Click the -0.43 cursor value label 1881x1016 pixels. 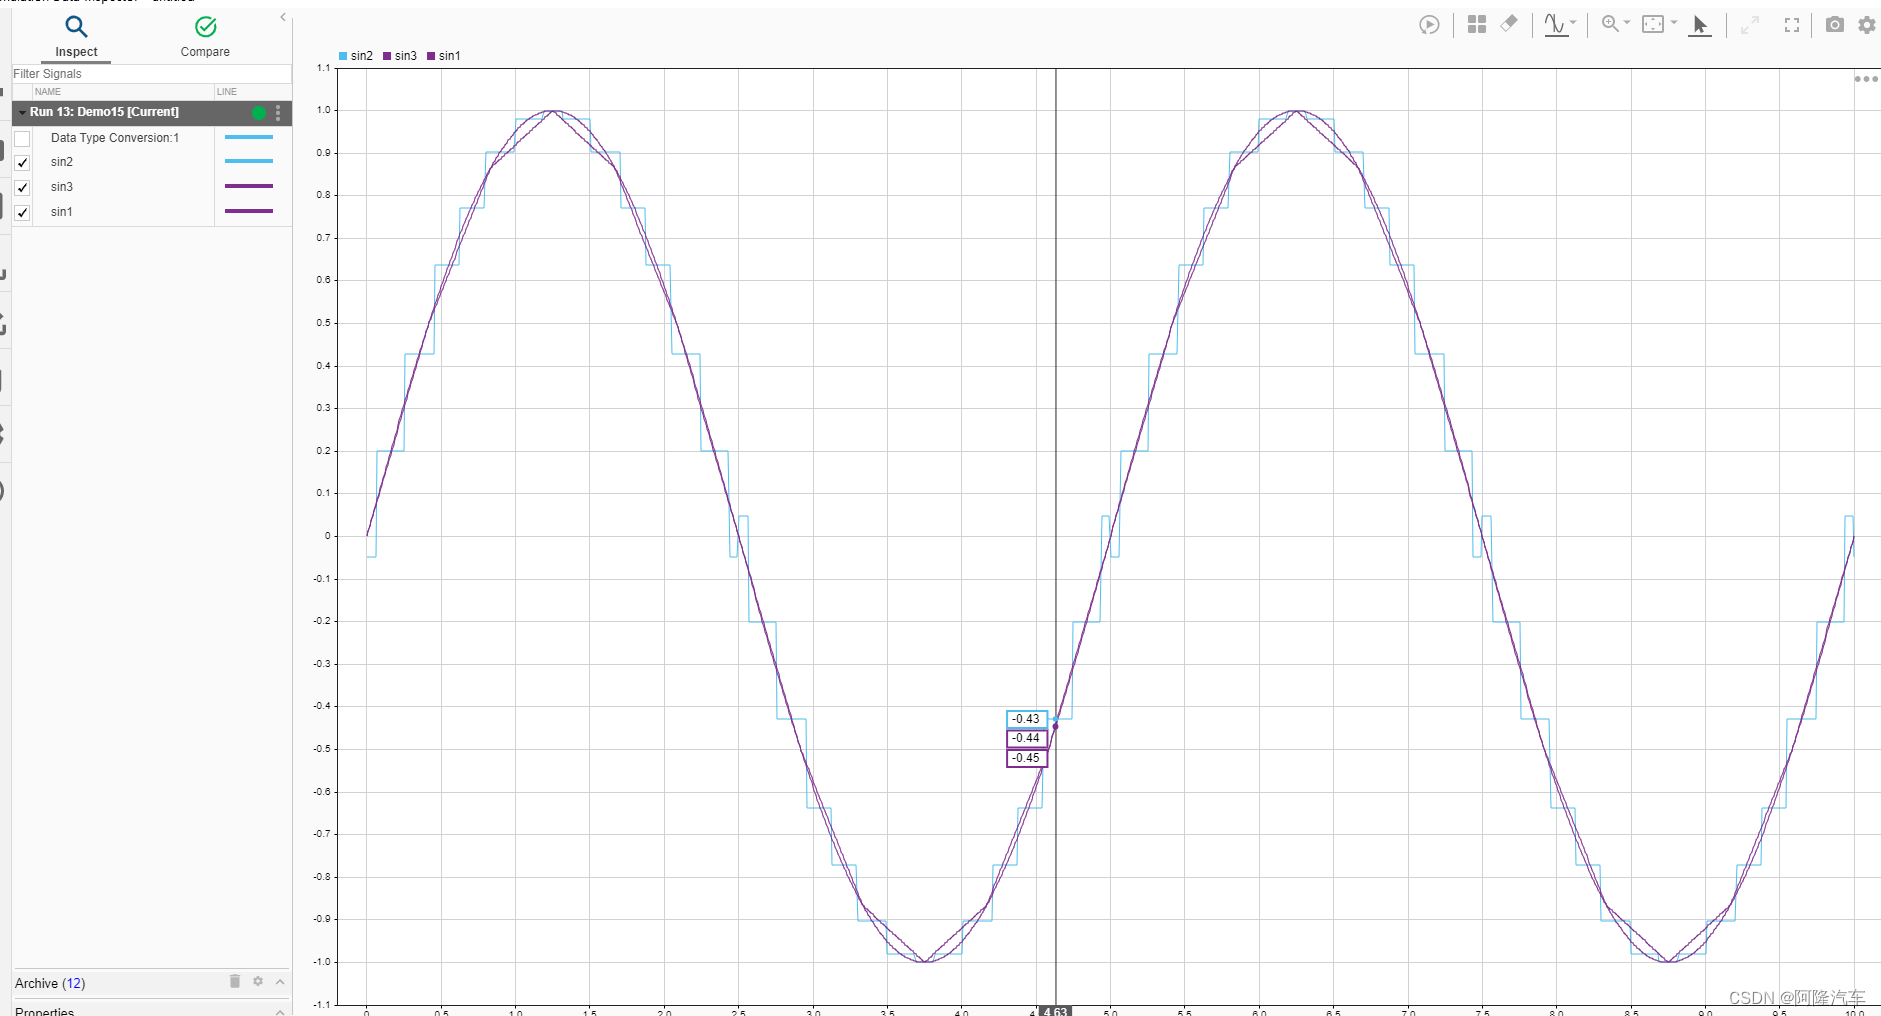click(1026, 719)
